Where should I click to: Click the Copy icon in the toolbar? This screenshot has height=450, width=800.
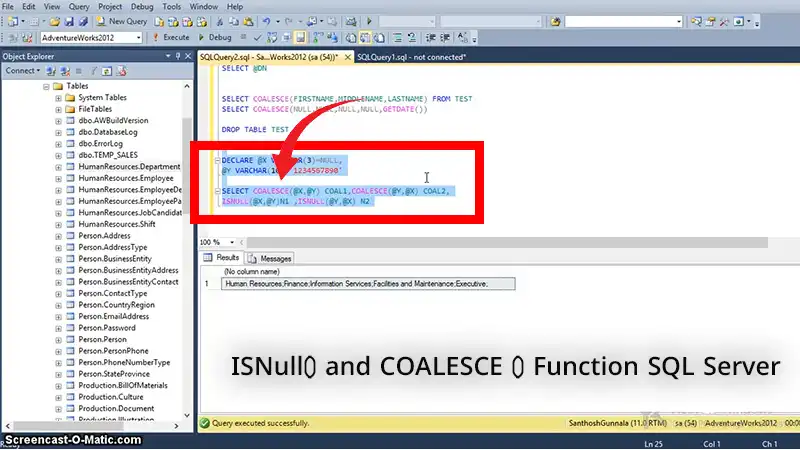pos(234,21)
